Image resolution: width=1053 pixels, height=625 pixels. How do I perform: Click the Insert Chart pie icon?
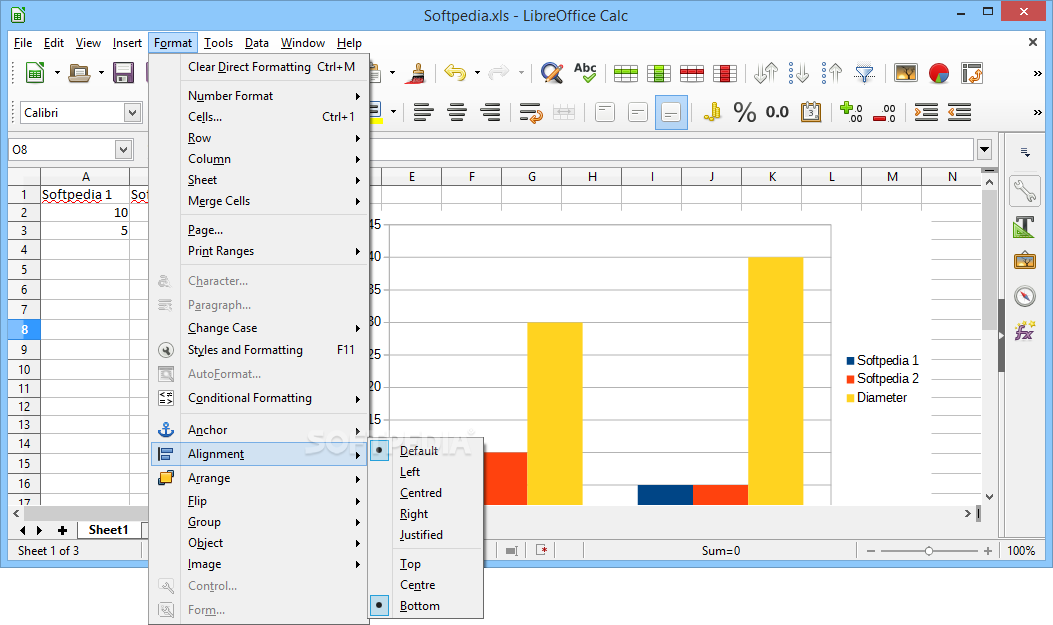pyautogui.click(x=939, y=73)
